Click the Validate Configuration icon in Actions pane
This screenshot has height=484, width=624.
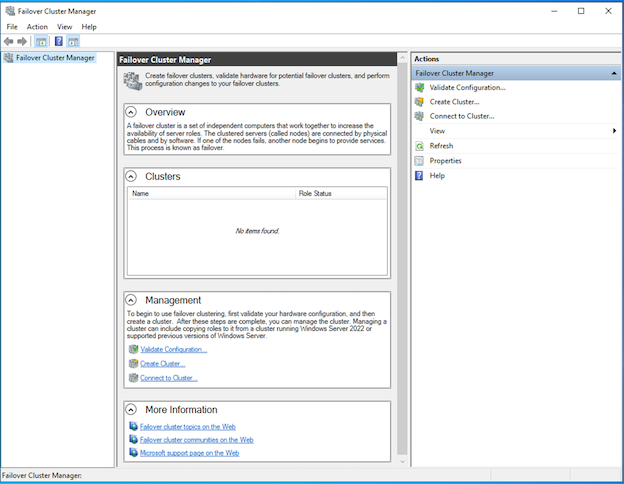[x=419, y=88]
